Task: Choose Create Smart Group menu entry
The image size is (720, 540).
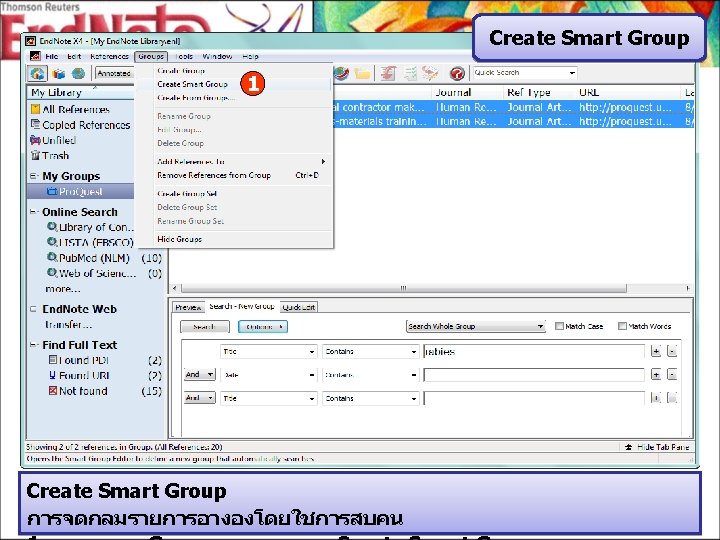Action: click(234, 84)
